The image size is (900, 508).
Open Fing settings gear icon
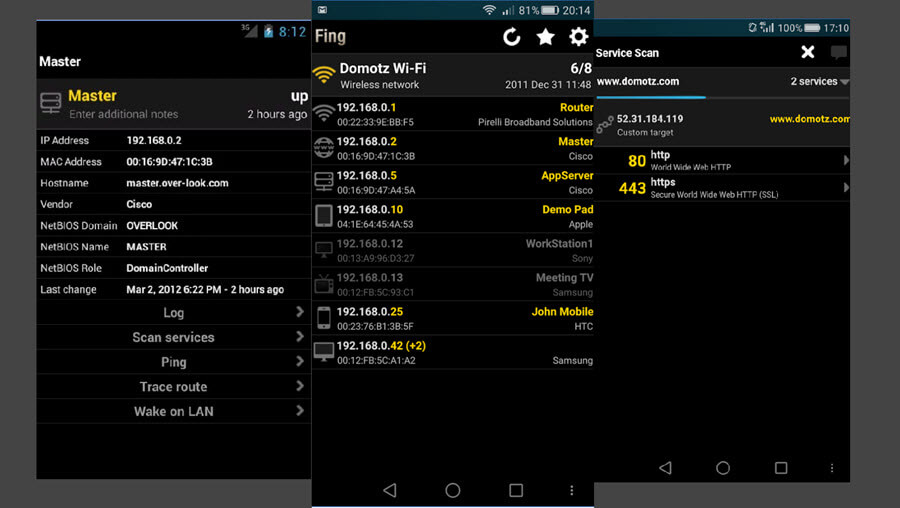579,37
